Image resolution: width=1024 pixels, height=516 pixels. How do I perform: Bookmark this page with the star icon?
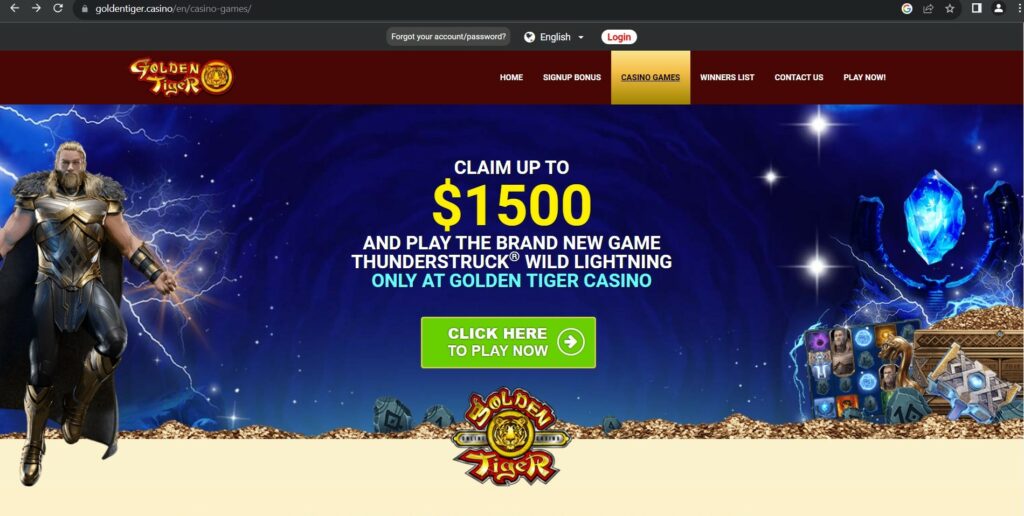(950, 8)
